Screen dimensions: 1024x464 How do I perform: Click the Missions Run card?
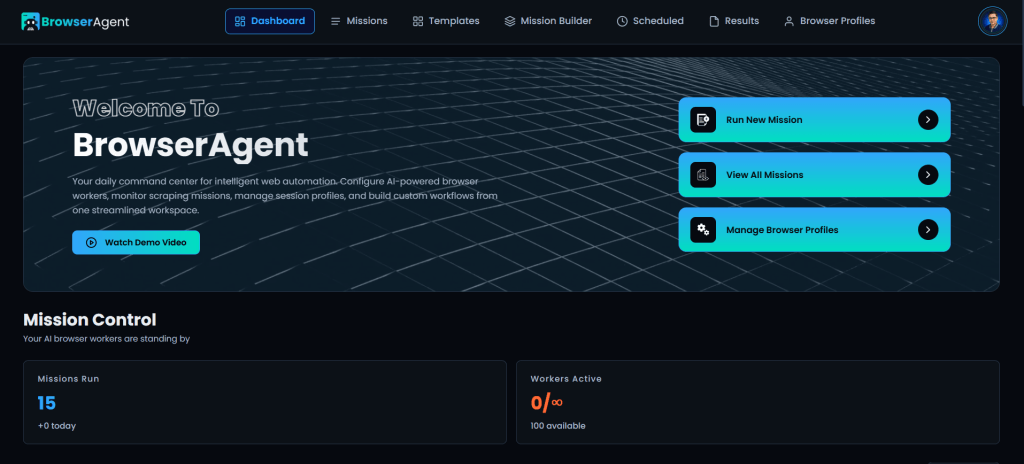click(x=264, y=402)
